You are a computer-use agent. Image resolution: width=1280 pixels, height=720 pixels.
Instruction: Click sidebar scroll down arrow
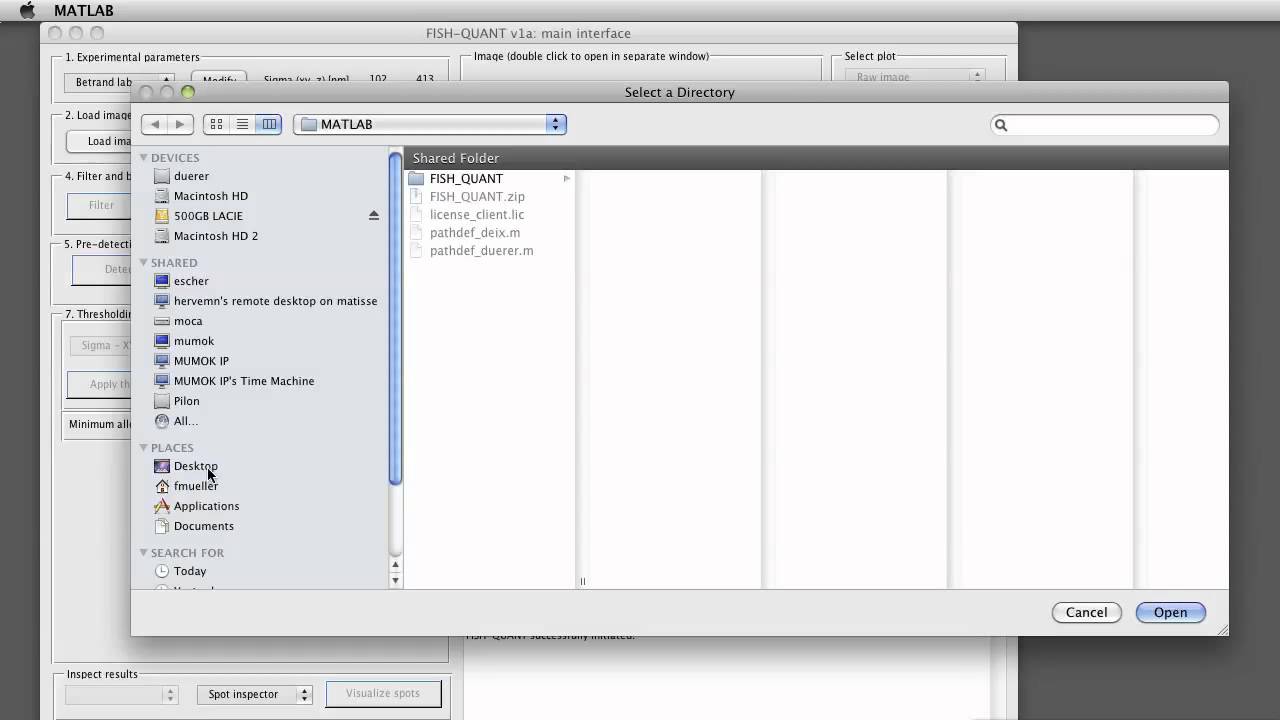(x=395, y=580)
